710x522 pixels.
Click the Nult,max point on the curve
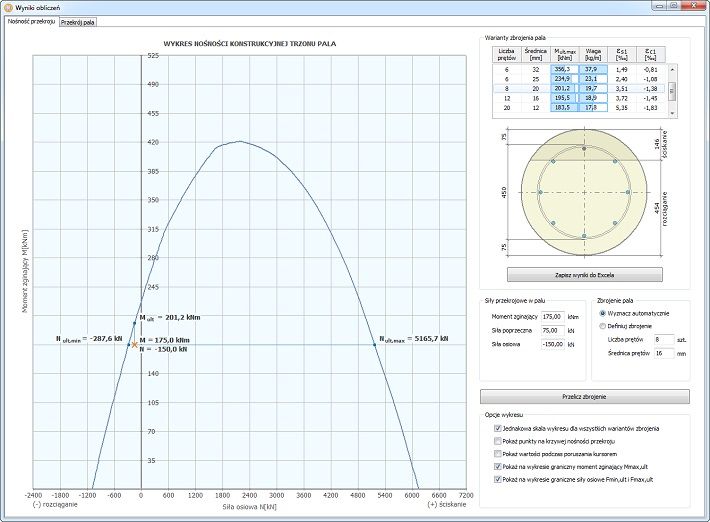[x=374, y=345]
